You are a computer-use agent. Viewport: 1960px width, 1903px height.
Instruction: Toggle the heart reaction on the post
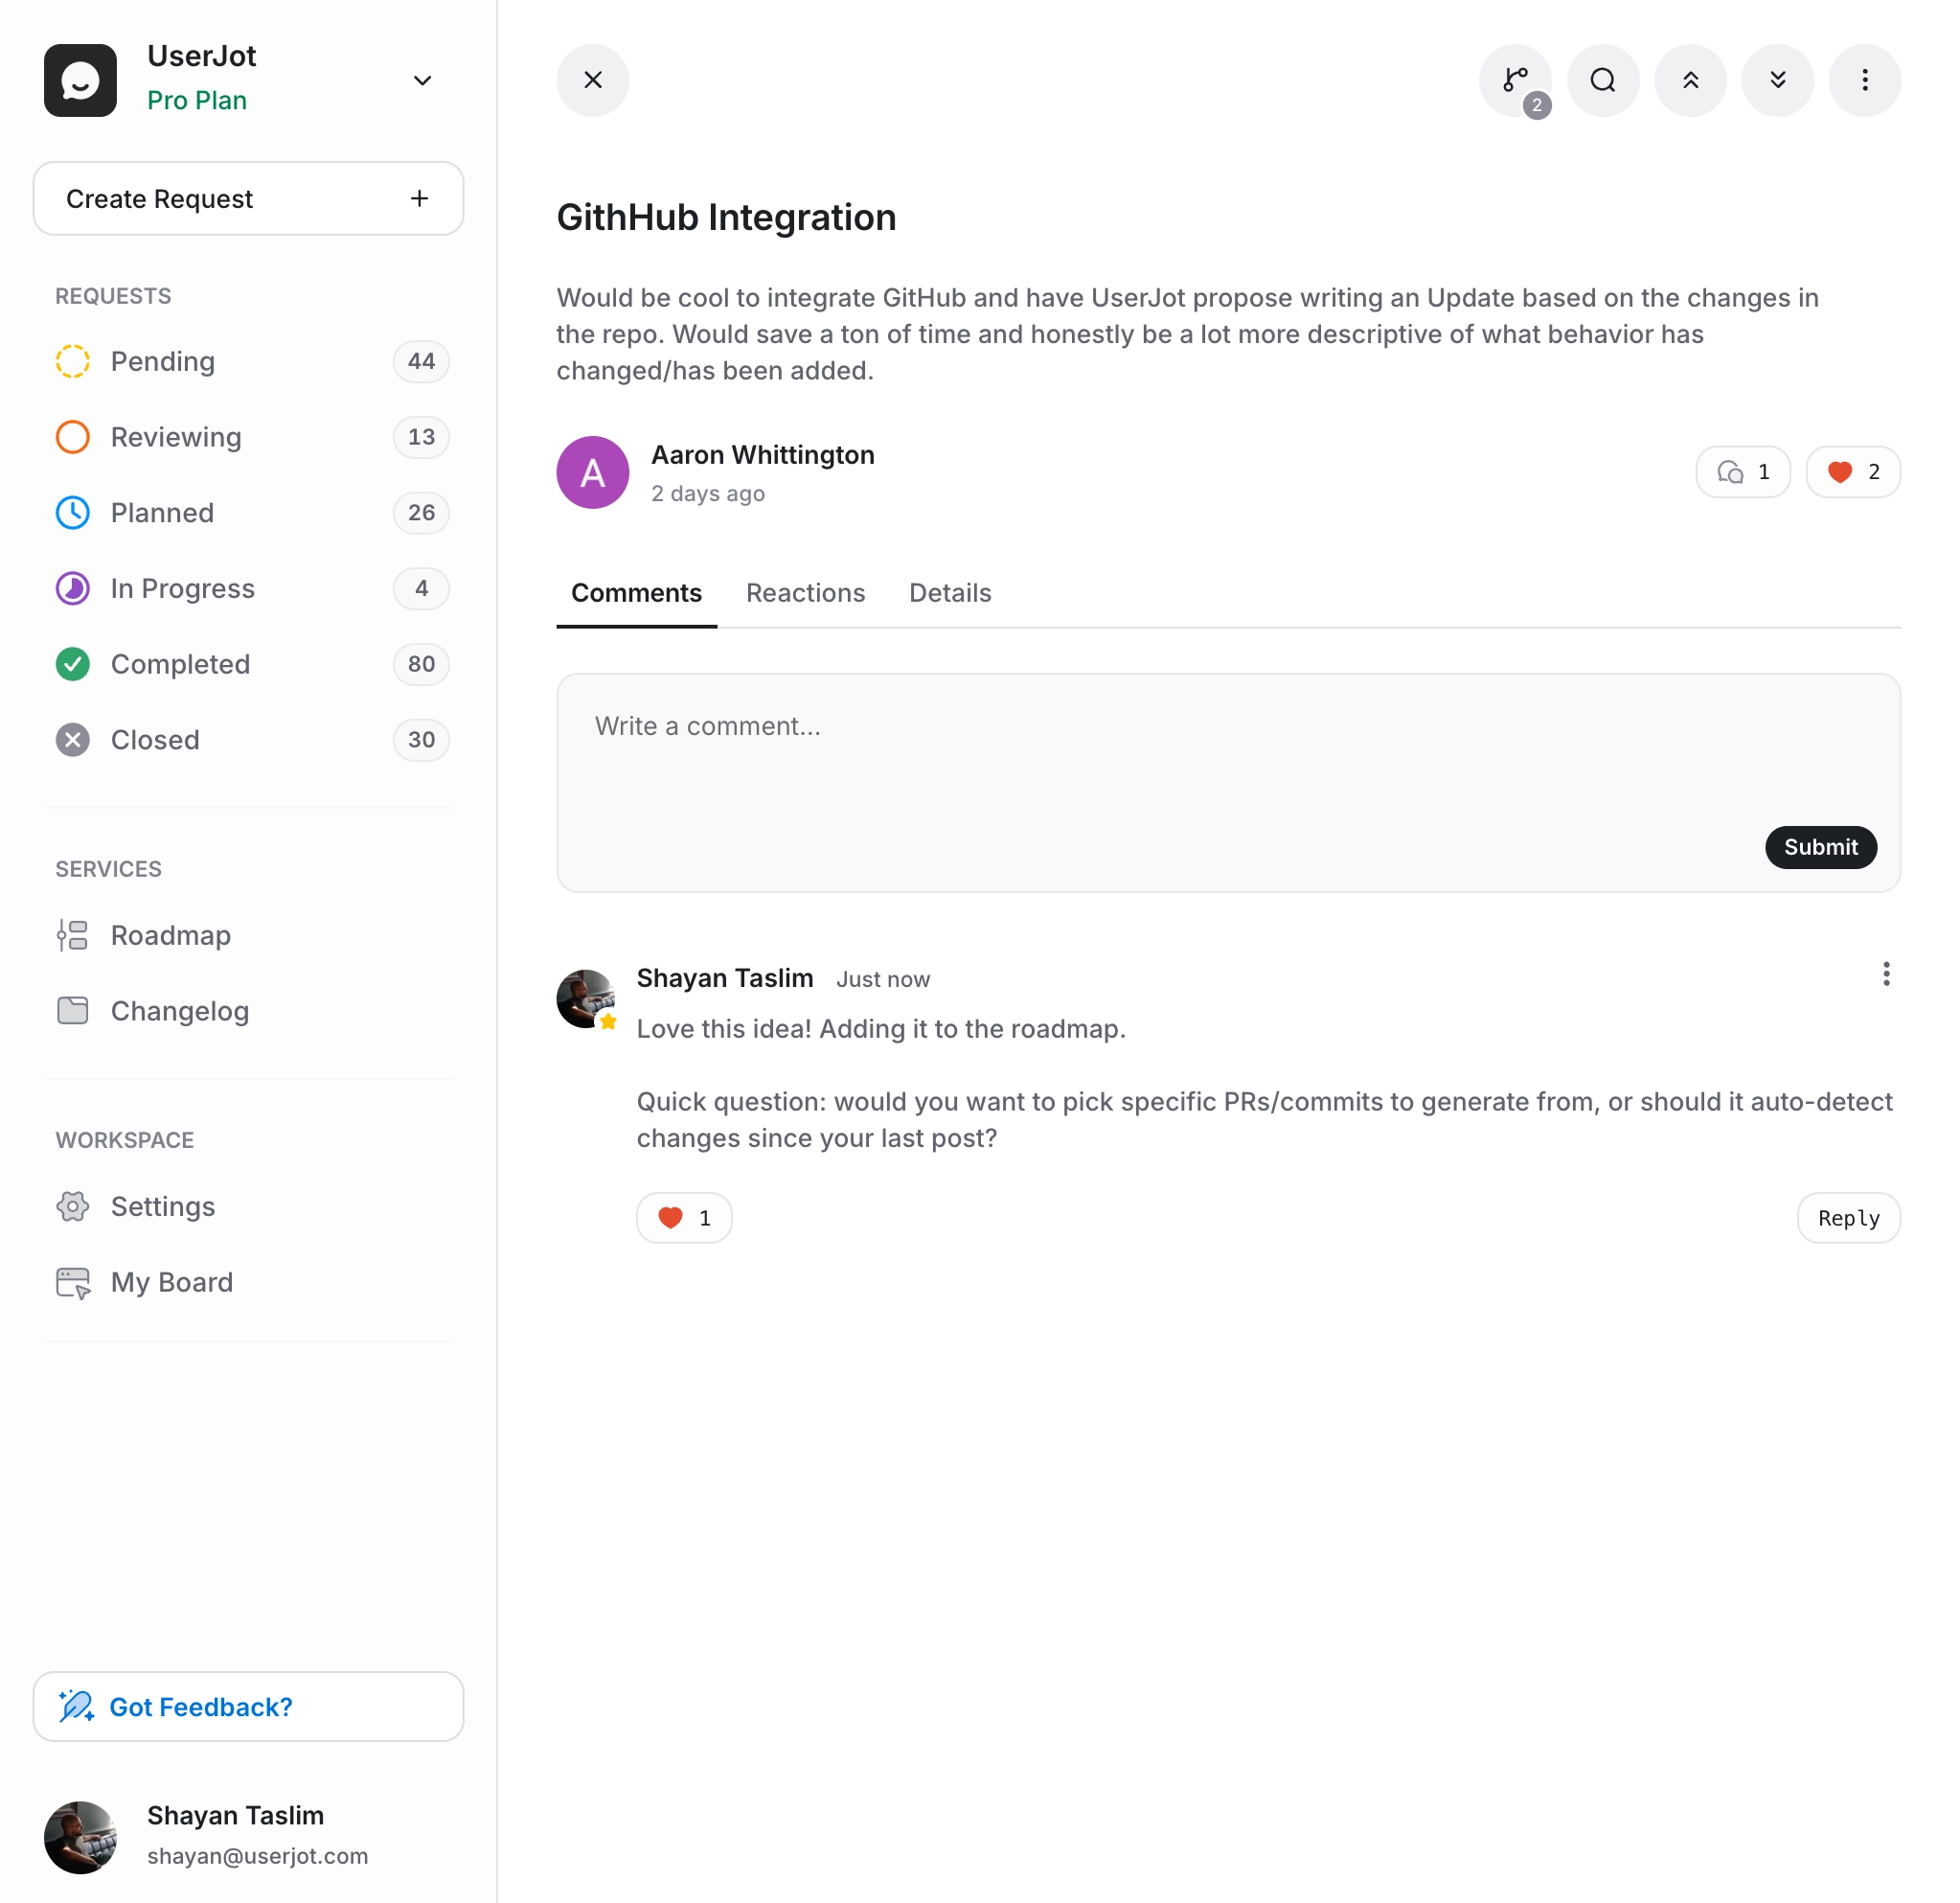tap(1852, 471)
